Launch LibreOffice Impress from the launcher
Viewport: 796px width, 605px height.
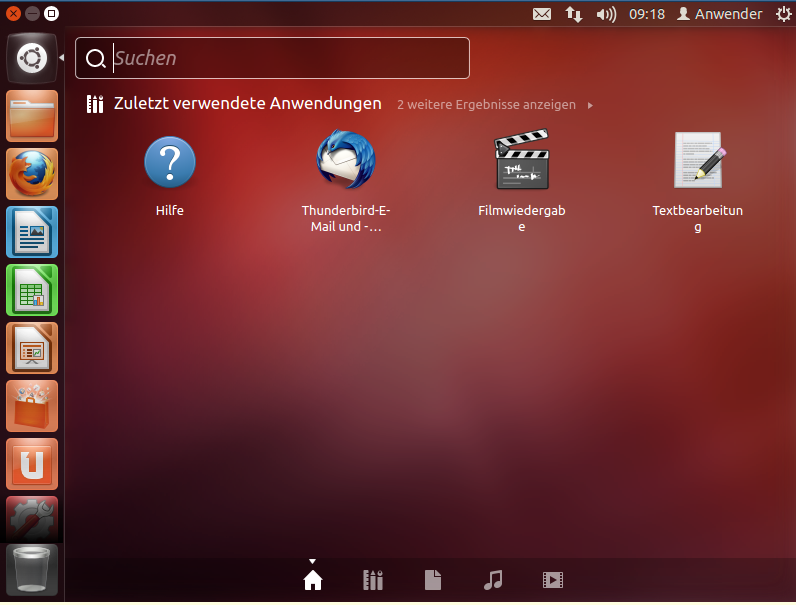pos(31,348)
